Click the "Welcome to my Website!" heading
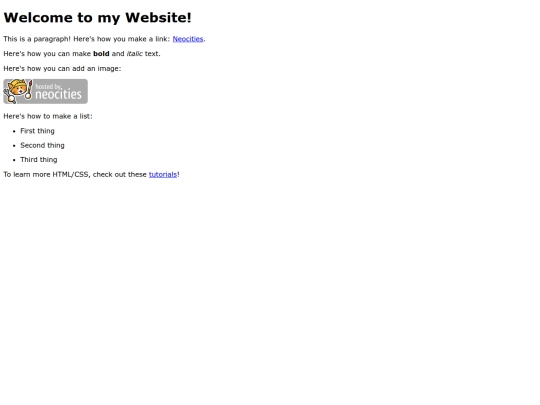 97,18
